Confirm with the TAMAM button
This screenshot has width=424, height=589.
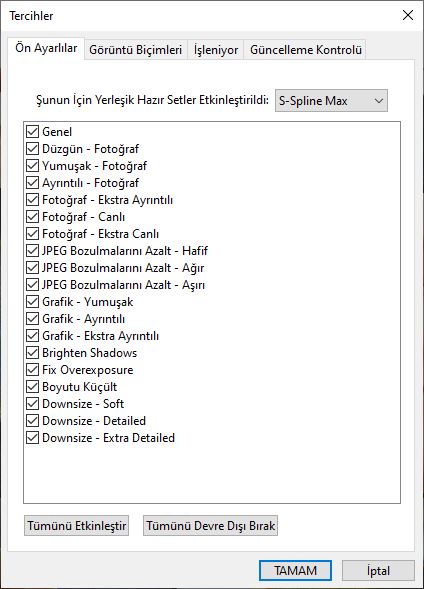pyautogui.click(x=295, y=571)
